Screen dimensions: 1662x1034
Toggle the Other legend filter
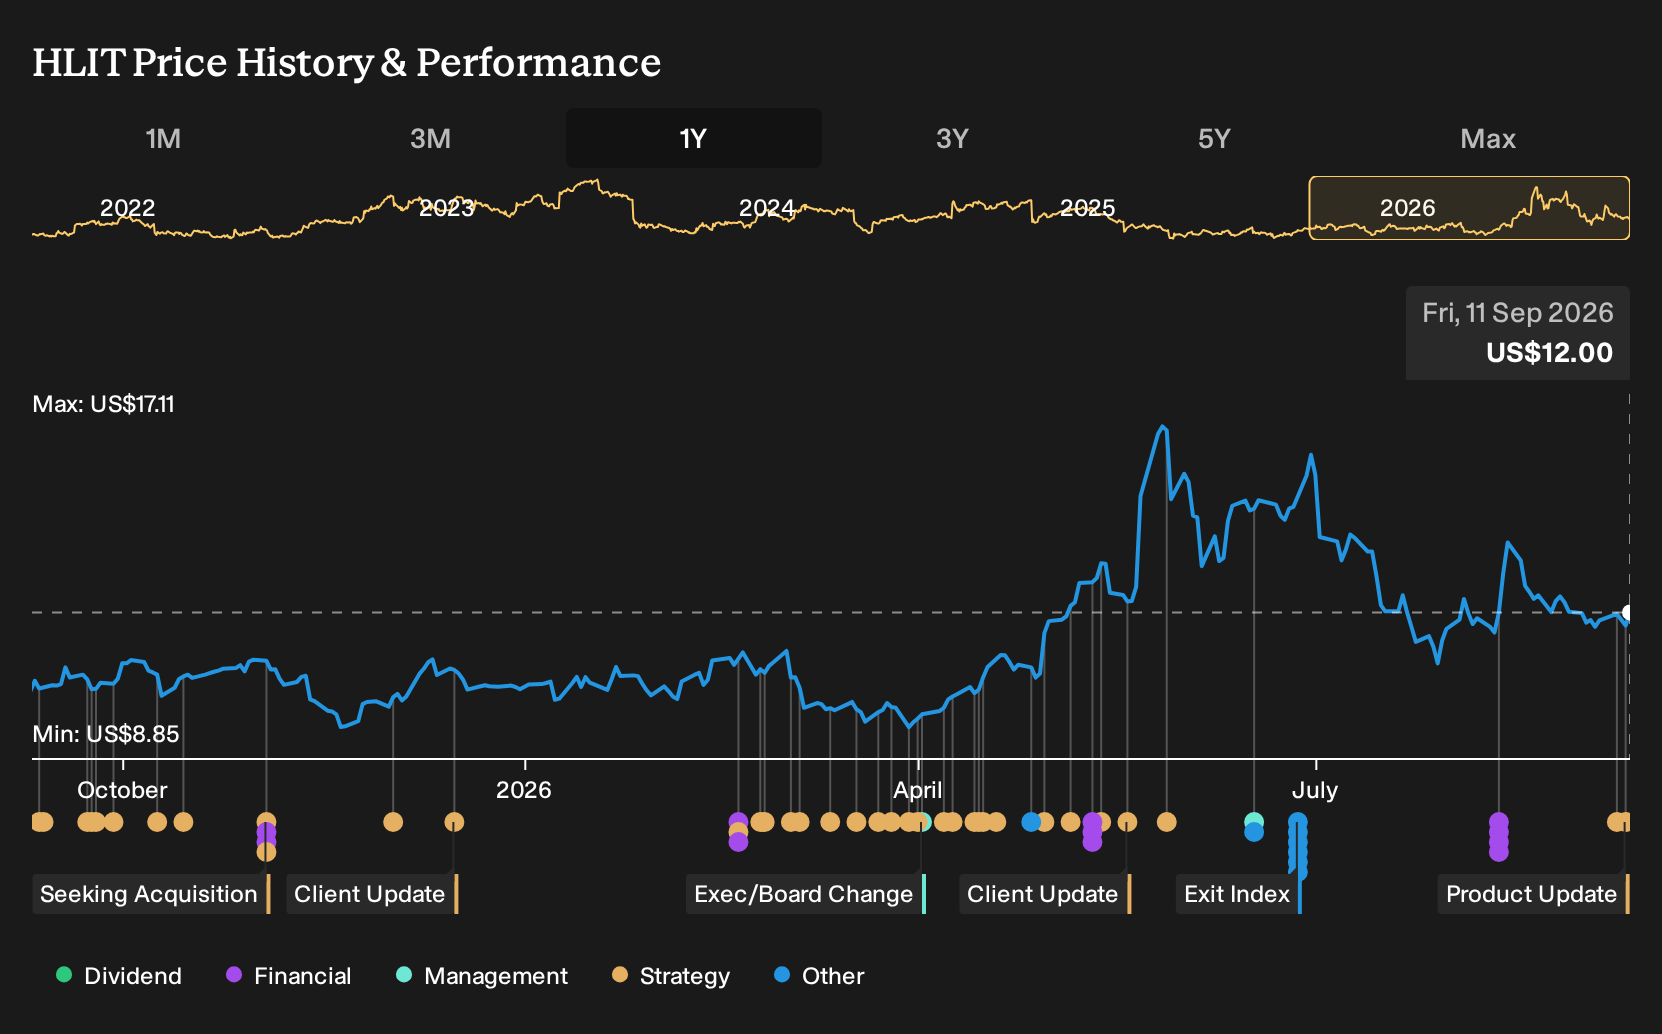820,976
